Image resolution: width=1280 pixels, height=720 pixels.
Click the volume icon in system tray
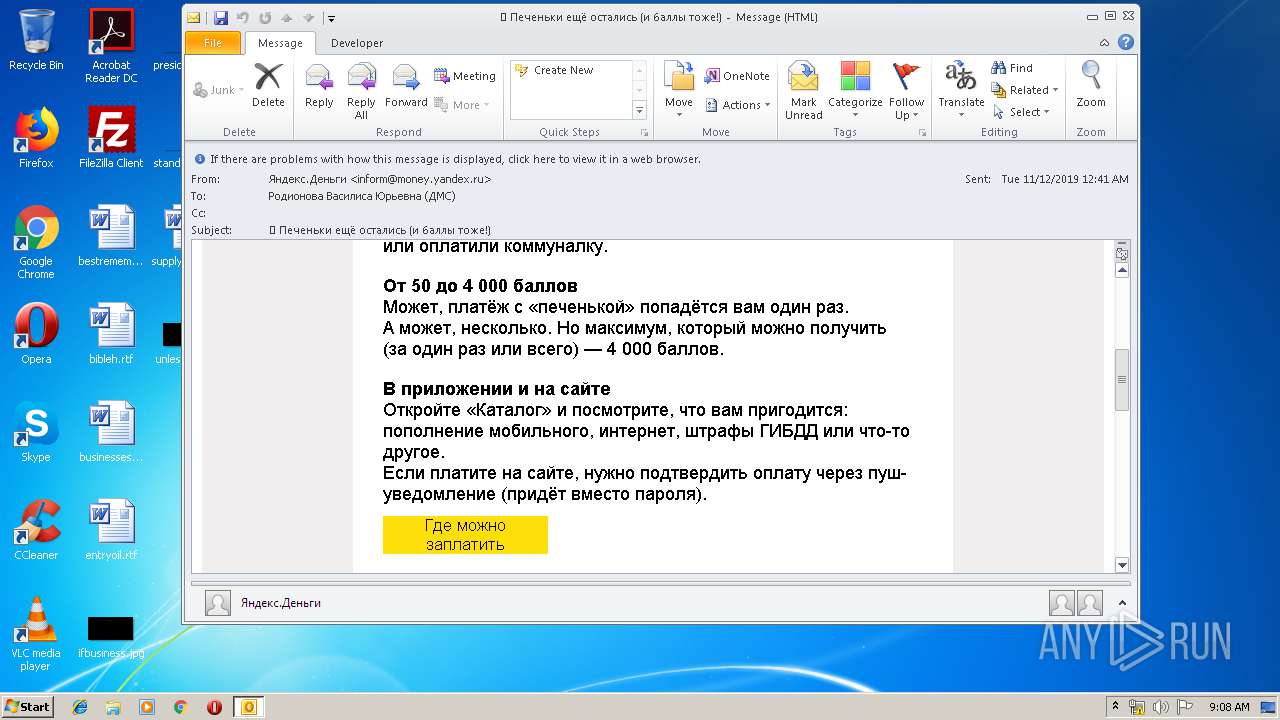click(x=1161, y=707)
